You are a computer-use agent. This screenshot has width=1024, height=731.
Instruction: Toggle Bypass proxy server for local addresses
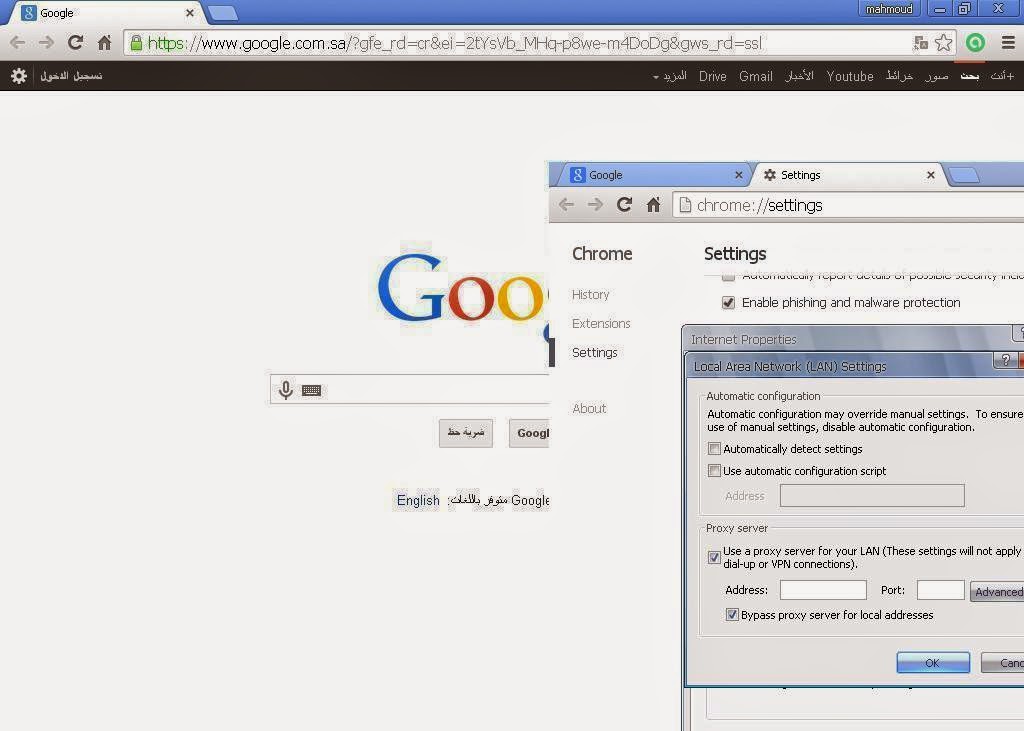[732, 615]
